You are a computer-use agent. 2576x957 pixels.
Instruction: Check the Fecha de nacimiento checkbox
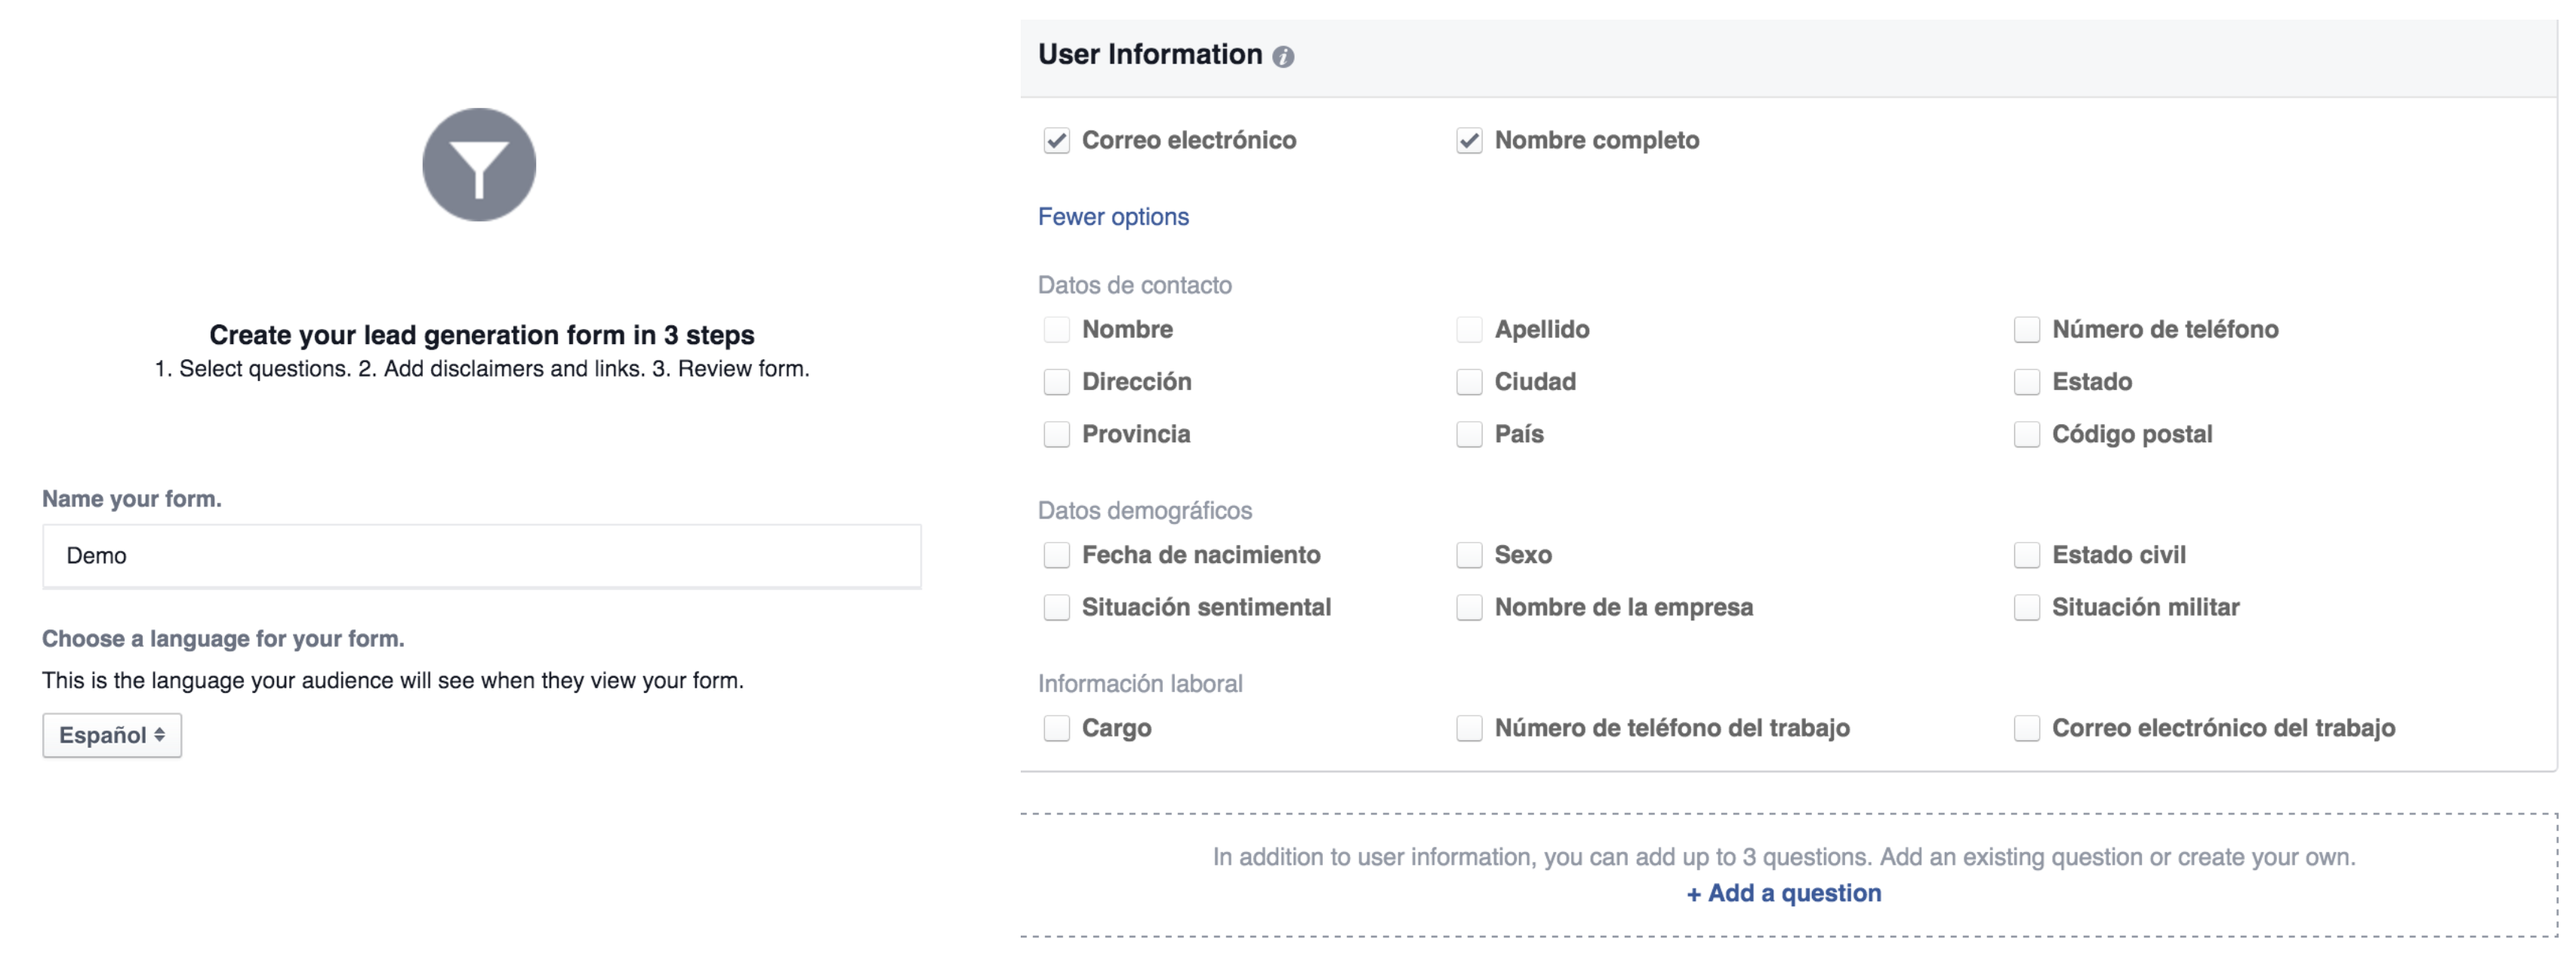pyautogui.click(x=1056, y=555)
